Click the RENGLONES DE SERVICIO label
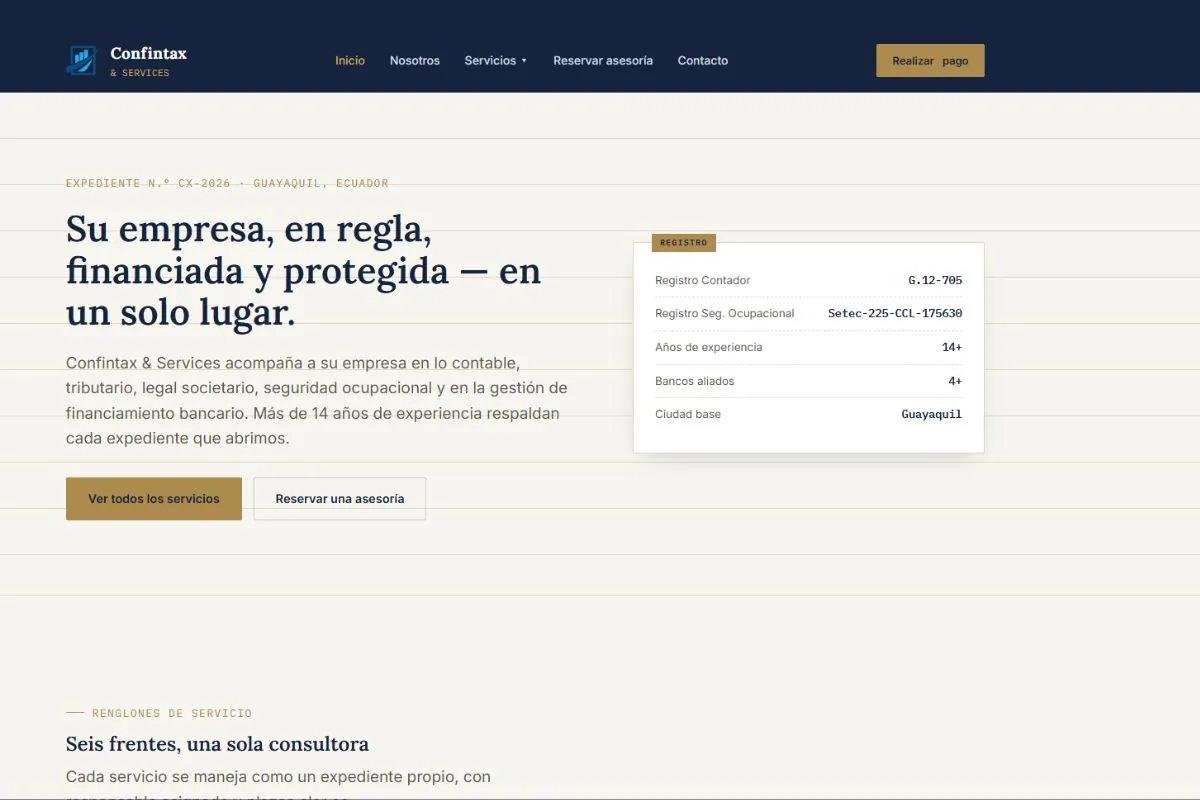 pyautogui.click(x=172, y=713)
